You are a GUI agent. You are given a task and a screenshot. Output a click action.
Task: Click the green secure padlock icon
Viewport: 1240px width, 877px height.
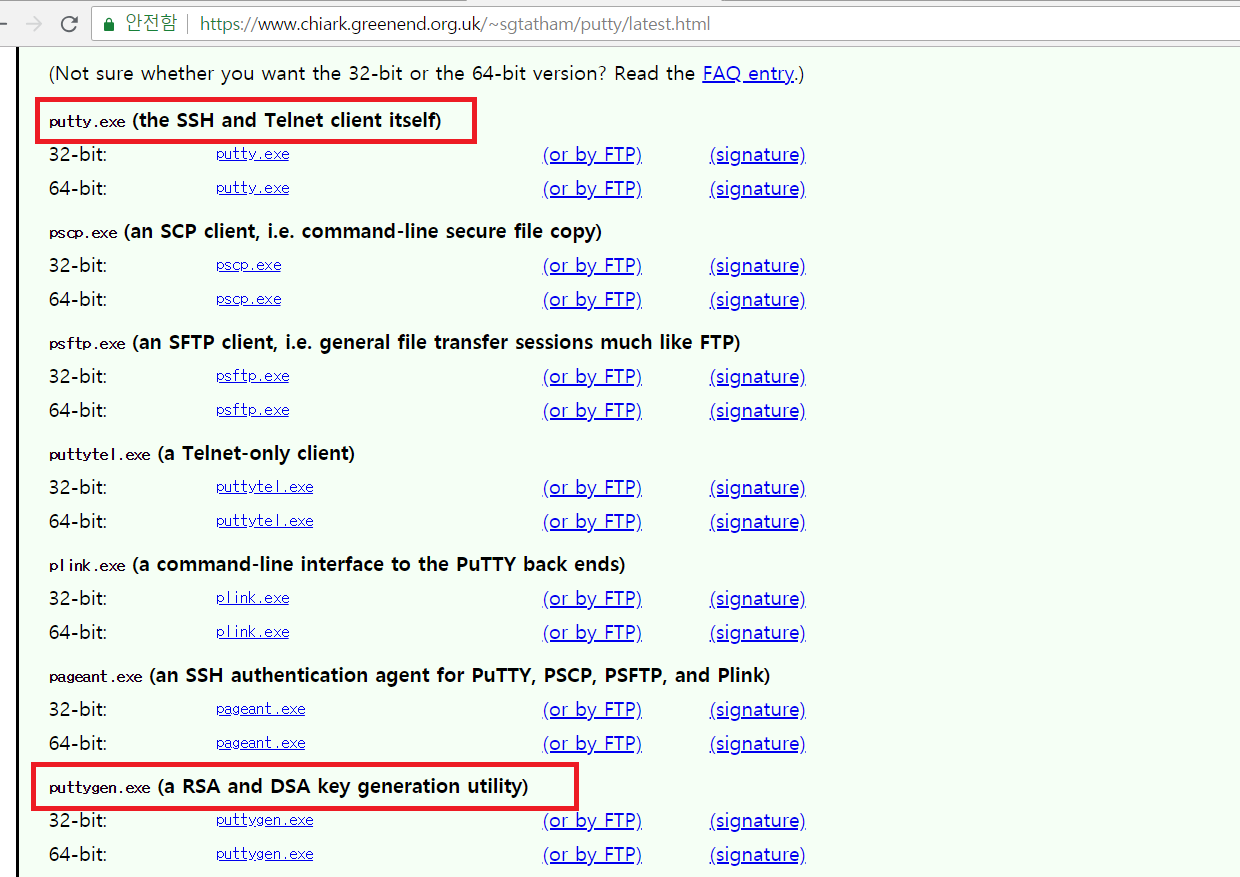tap(109, 23)
